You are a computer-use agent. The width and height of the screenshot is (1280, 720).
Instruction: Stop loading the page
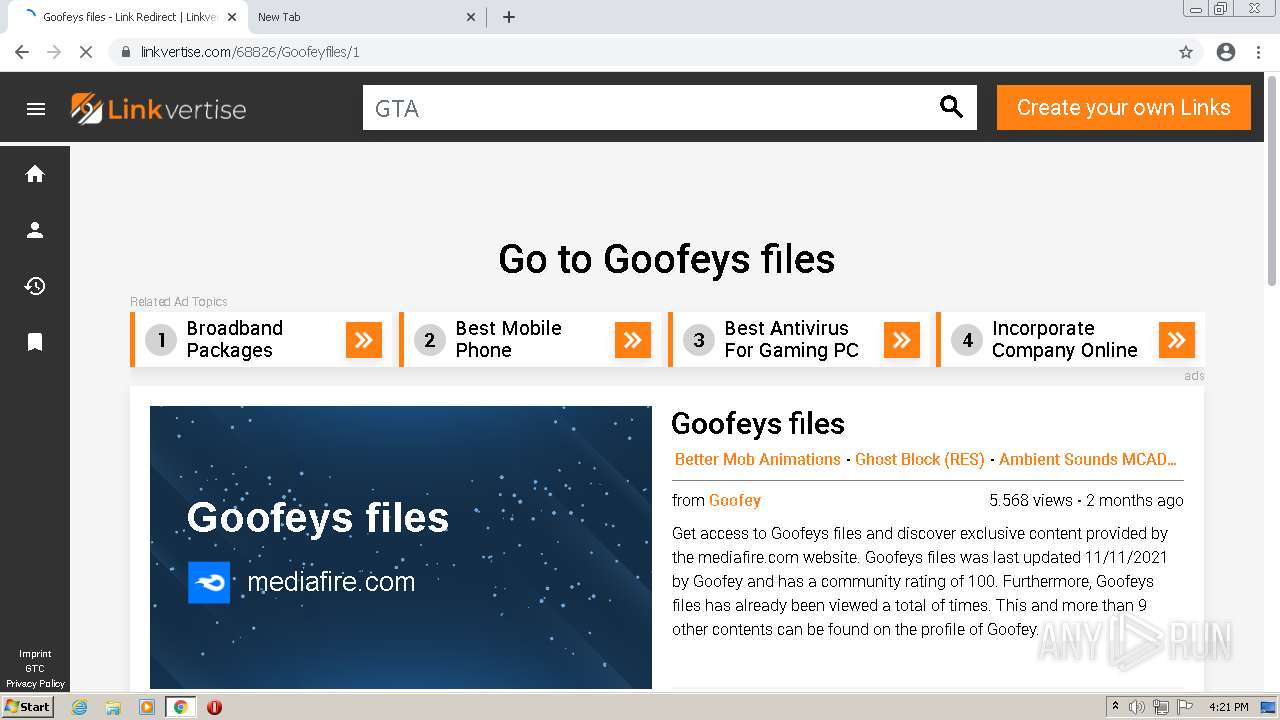pos(86,52)
